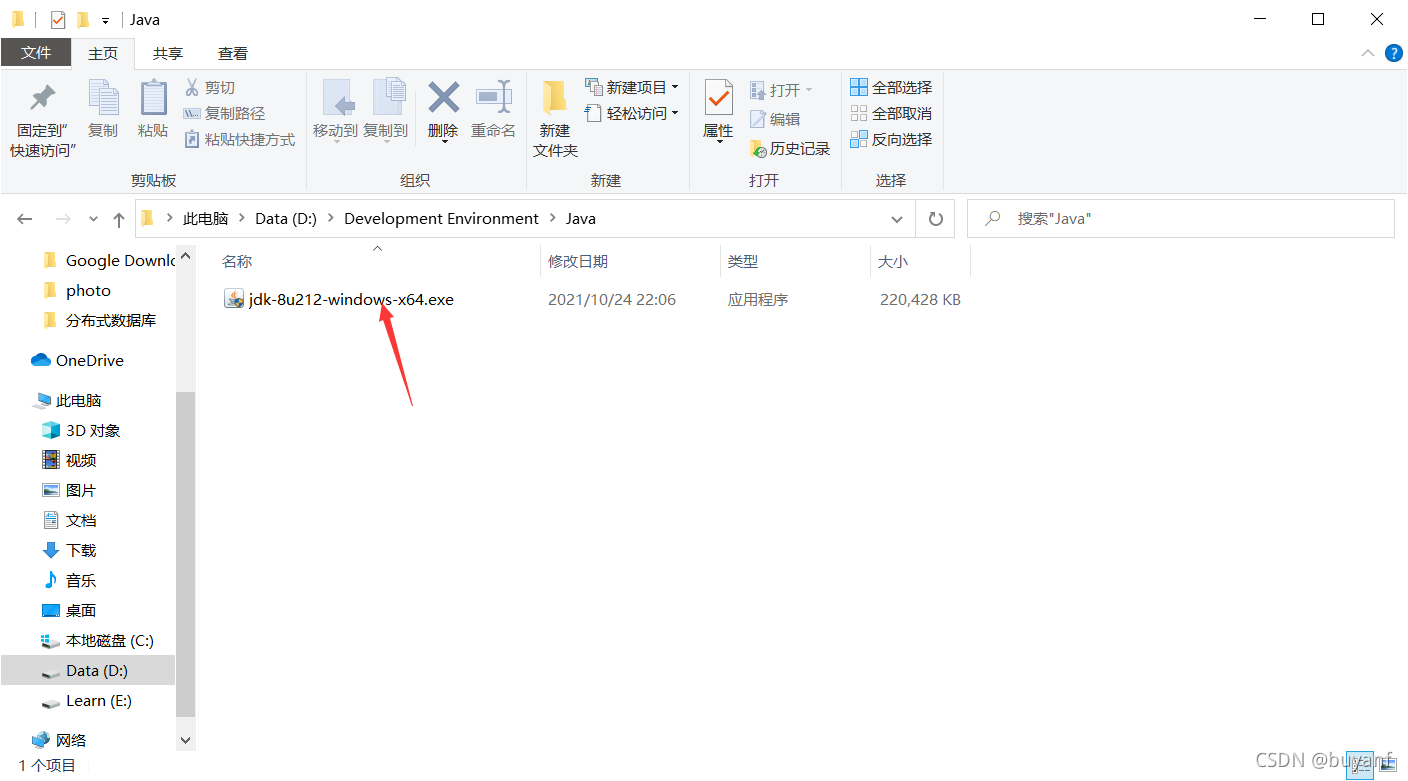This screenshot has height=781, width=1408.
Task: Click Properties icon in title bar quick access
Action: pyautogui.click(x=58, y=19)
